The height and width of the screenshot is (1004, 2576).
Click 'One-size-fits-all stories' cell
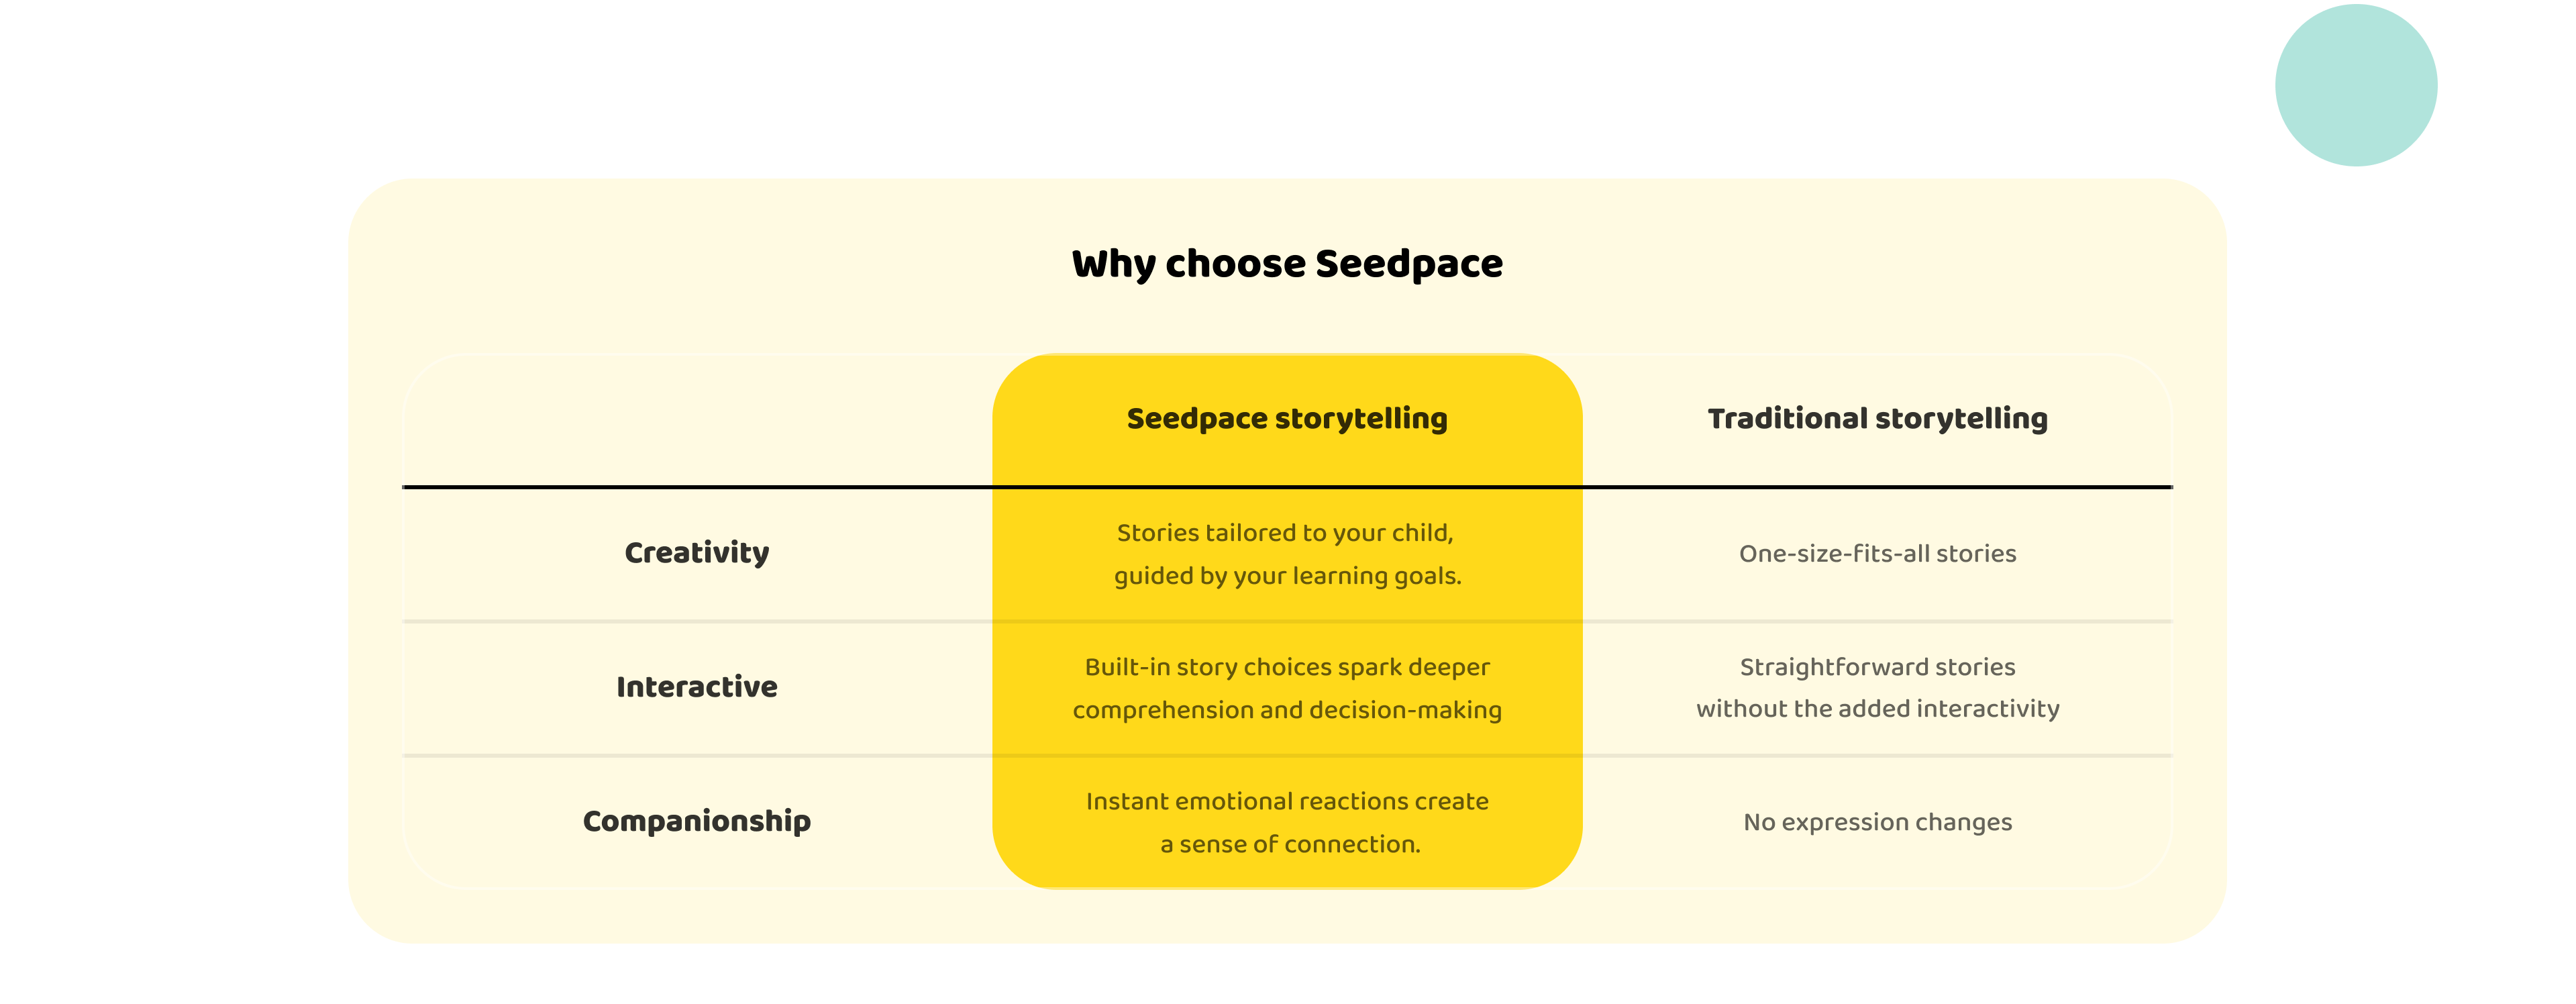(x=1877, y=554)
